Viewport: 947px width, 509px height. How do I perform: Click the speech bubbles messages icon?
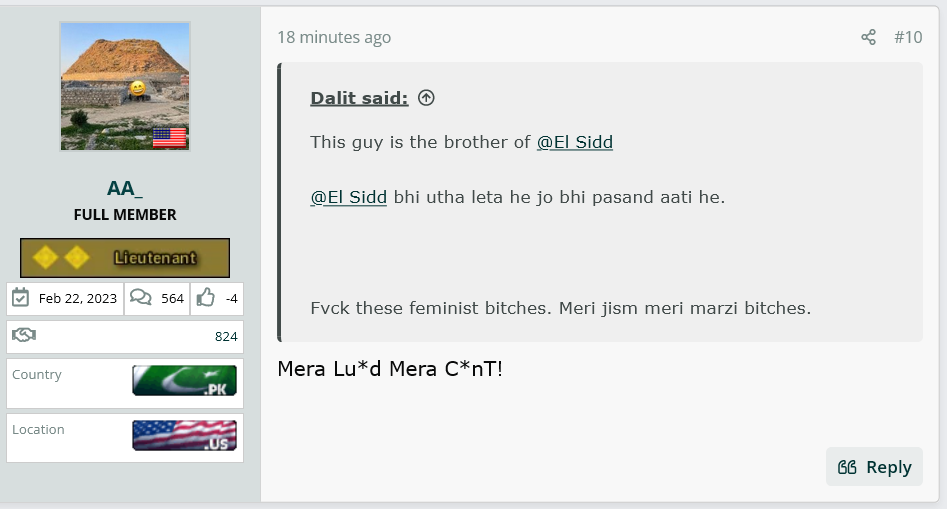(141, 298)
